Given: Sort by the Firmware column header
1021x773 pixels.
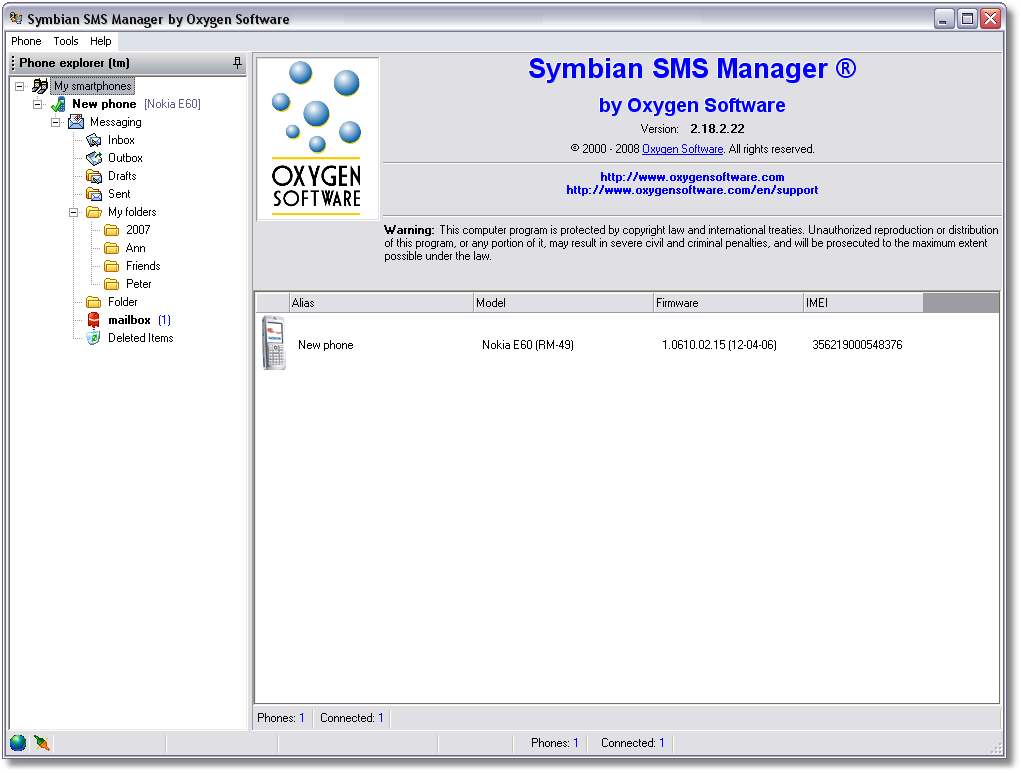Looking at the screenshot, I should pyautogui.click(x=728, y=303).
